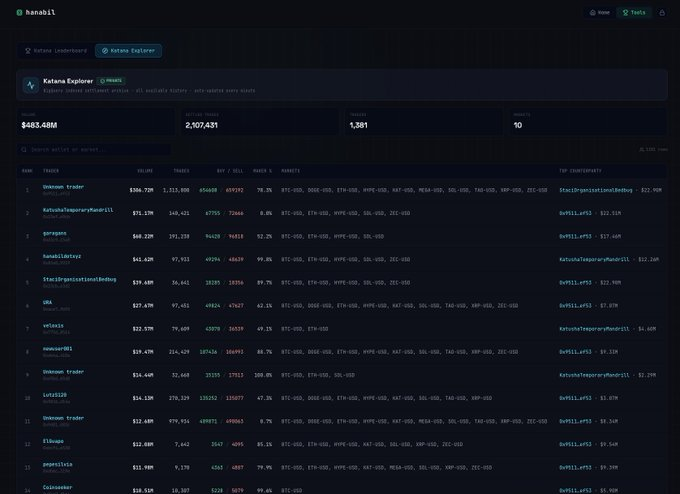Open Unknown trader with $386.72M volume
680x494 pixels.
pyautogui.click(x=63, y=187)
